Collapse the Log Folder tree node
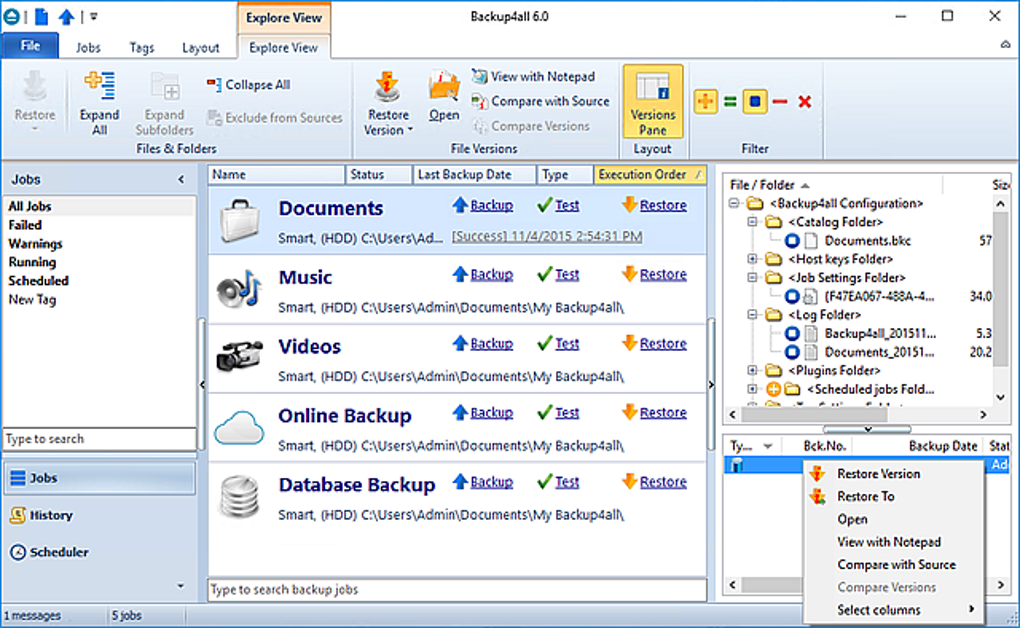The height and width of the screenshot is (628, 1020). [x=753, y=315]
